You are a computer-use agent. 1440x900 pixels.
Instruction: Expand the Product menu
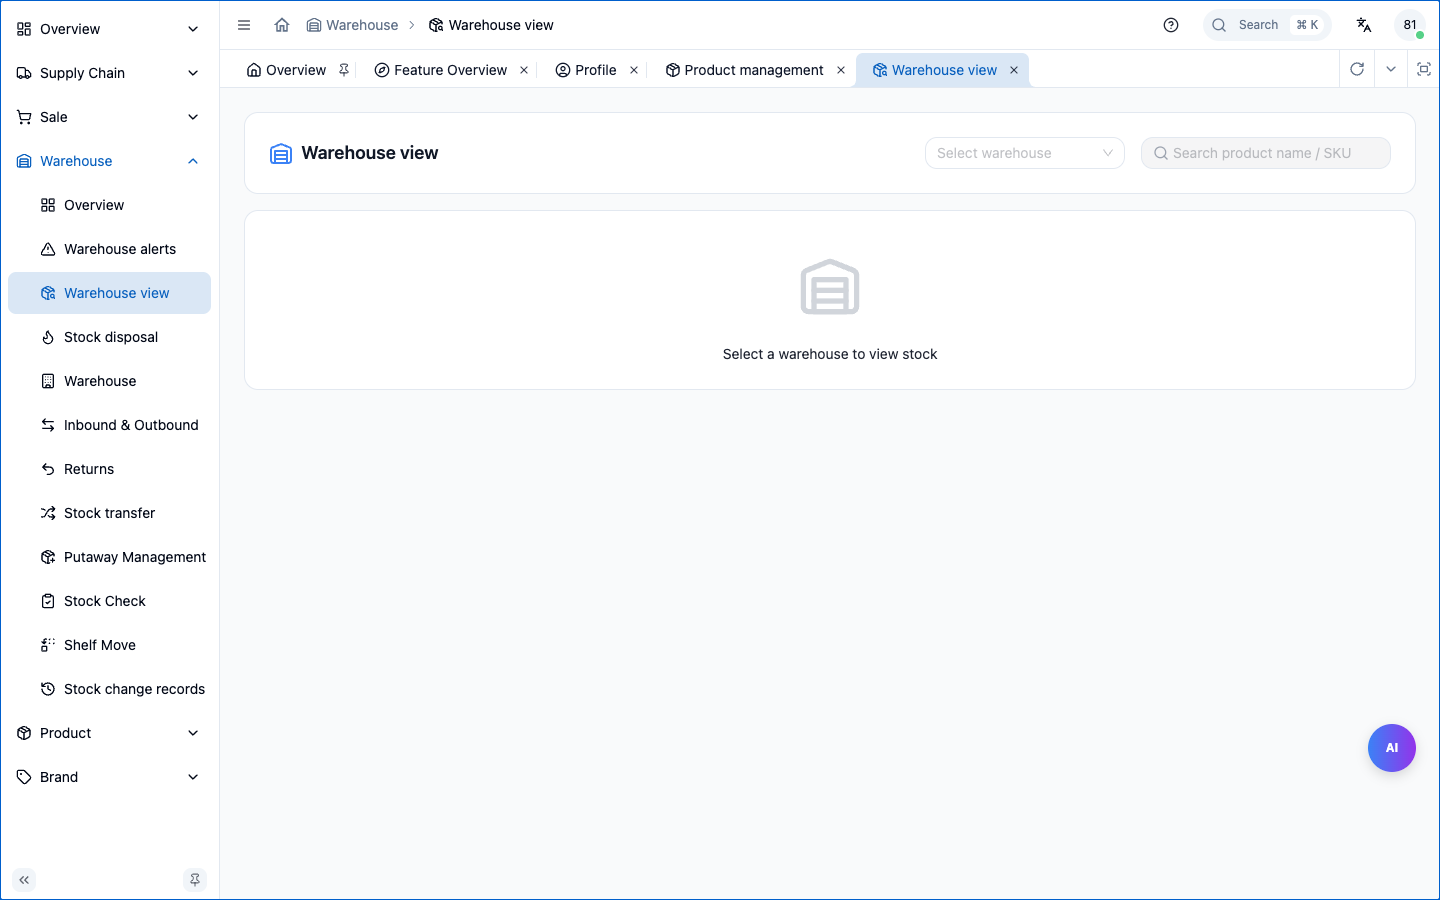[110, 733]
